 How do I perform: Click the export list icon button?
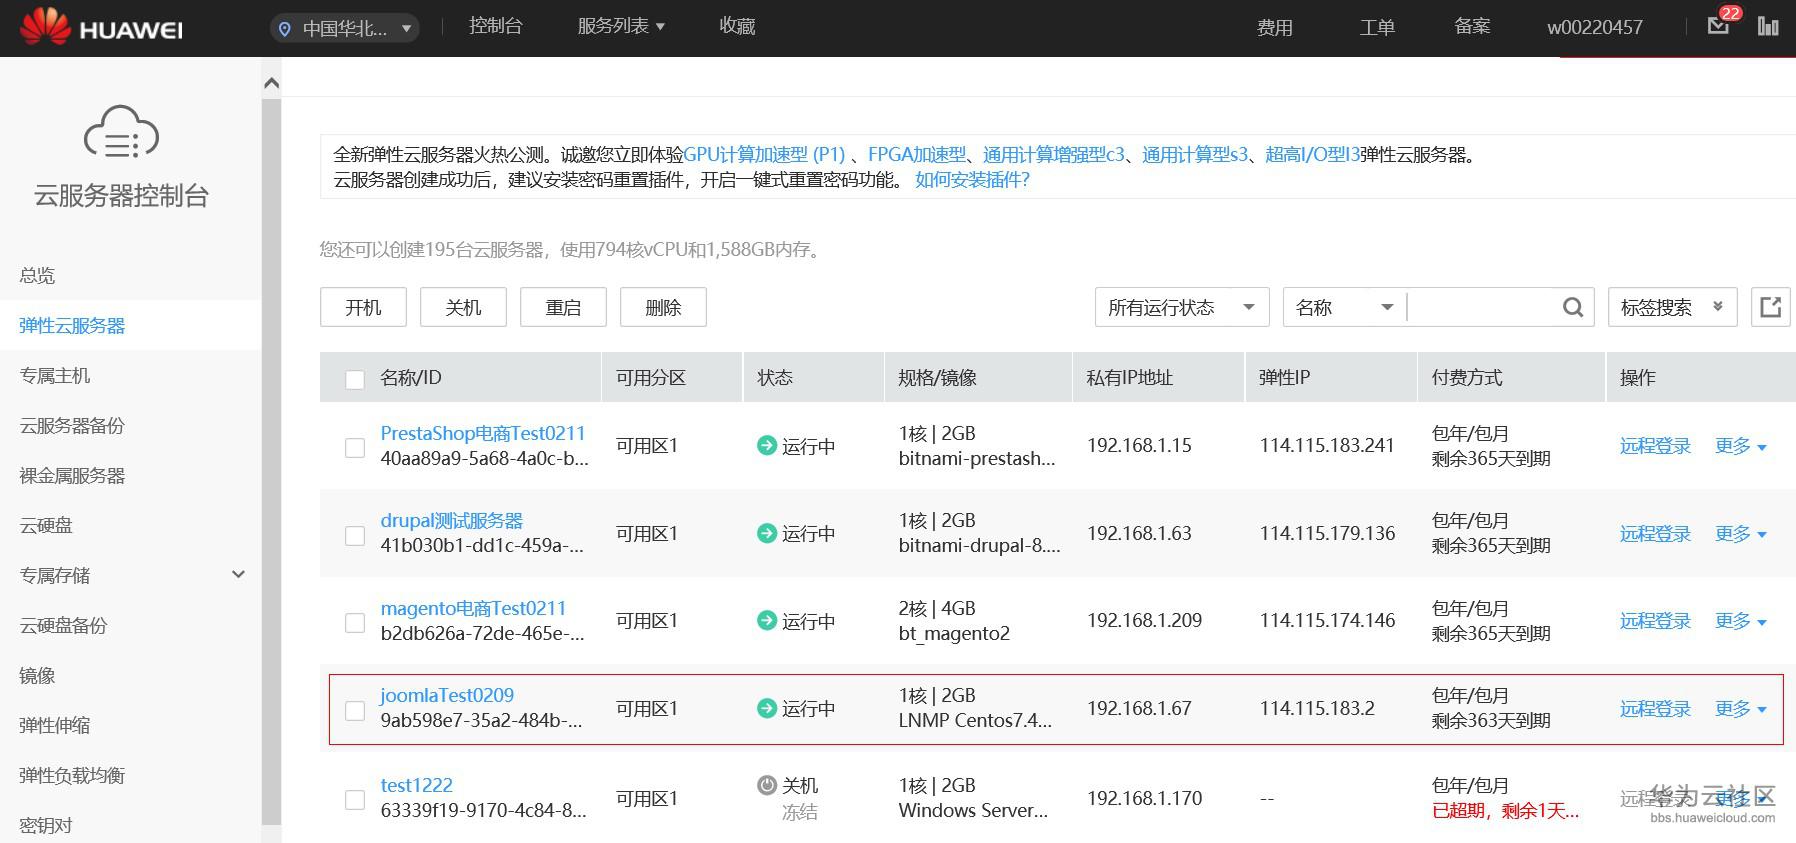click(x=1770, y=307)
